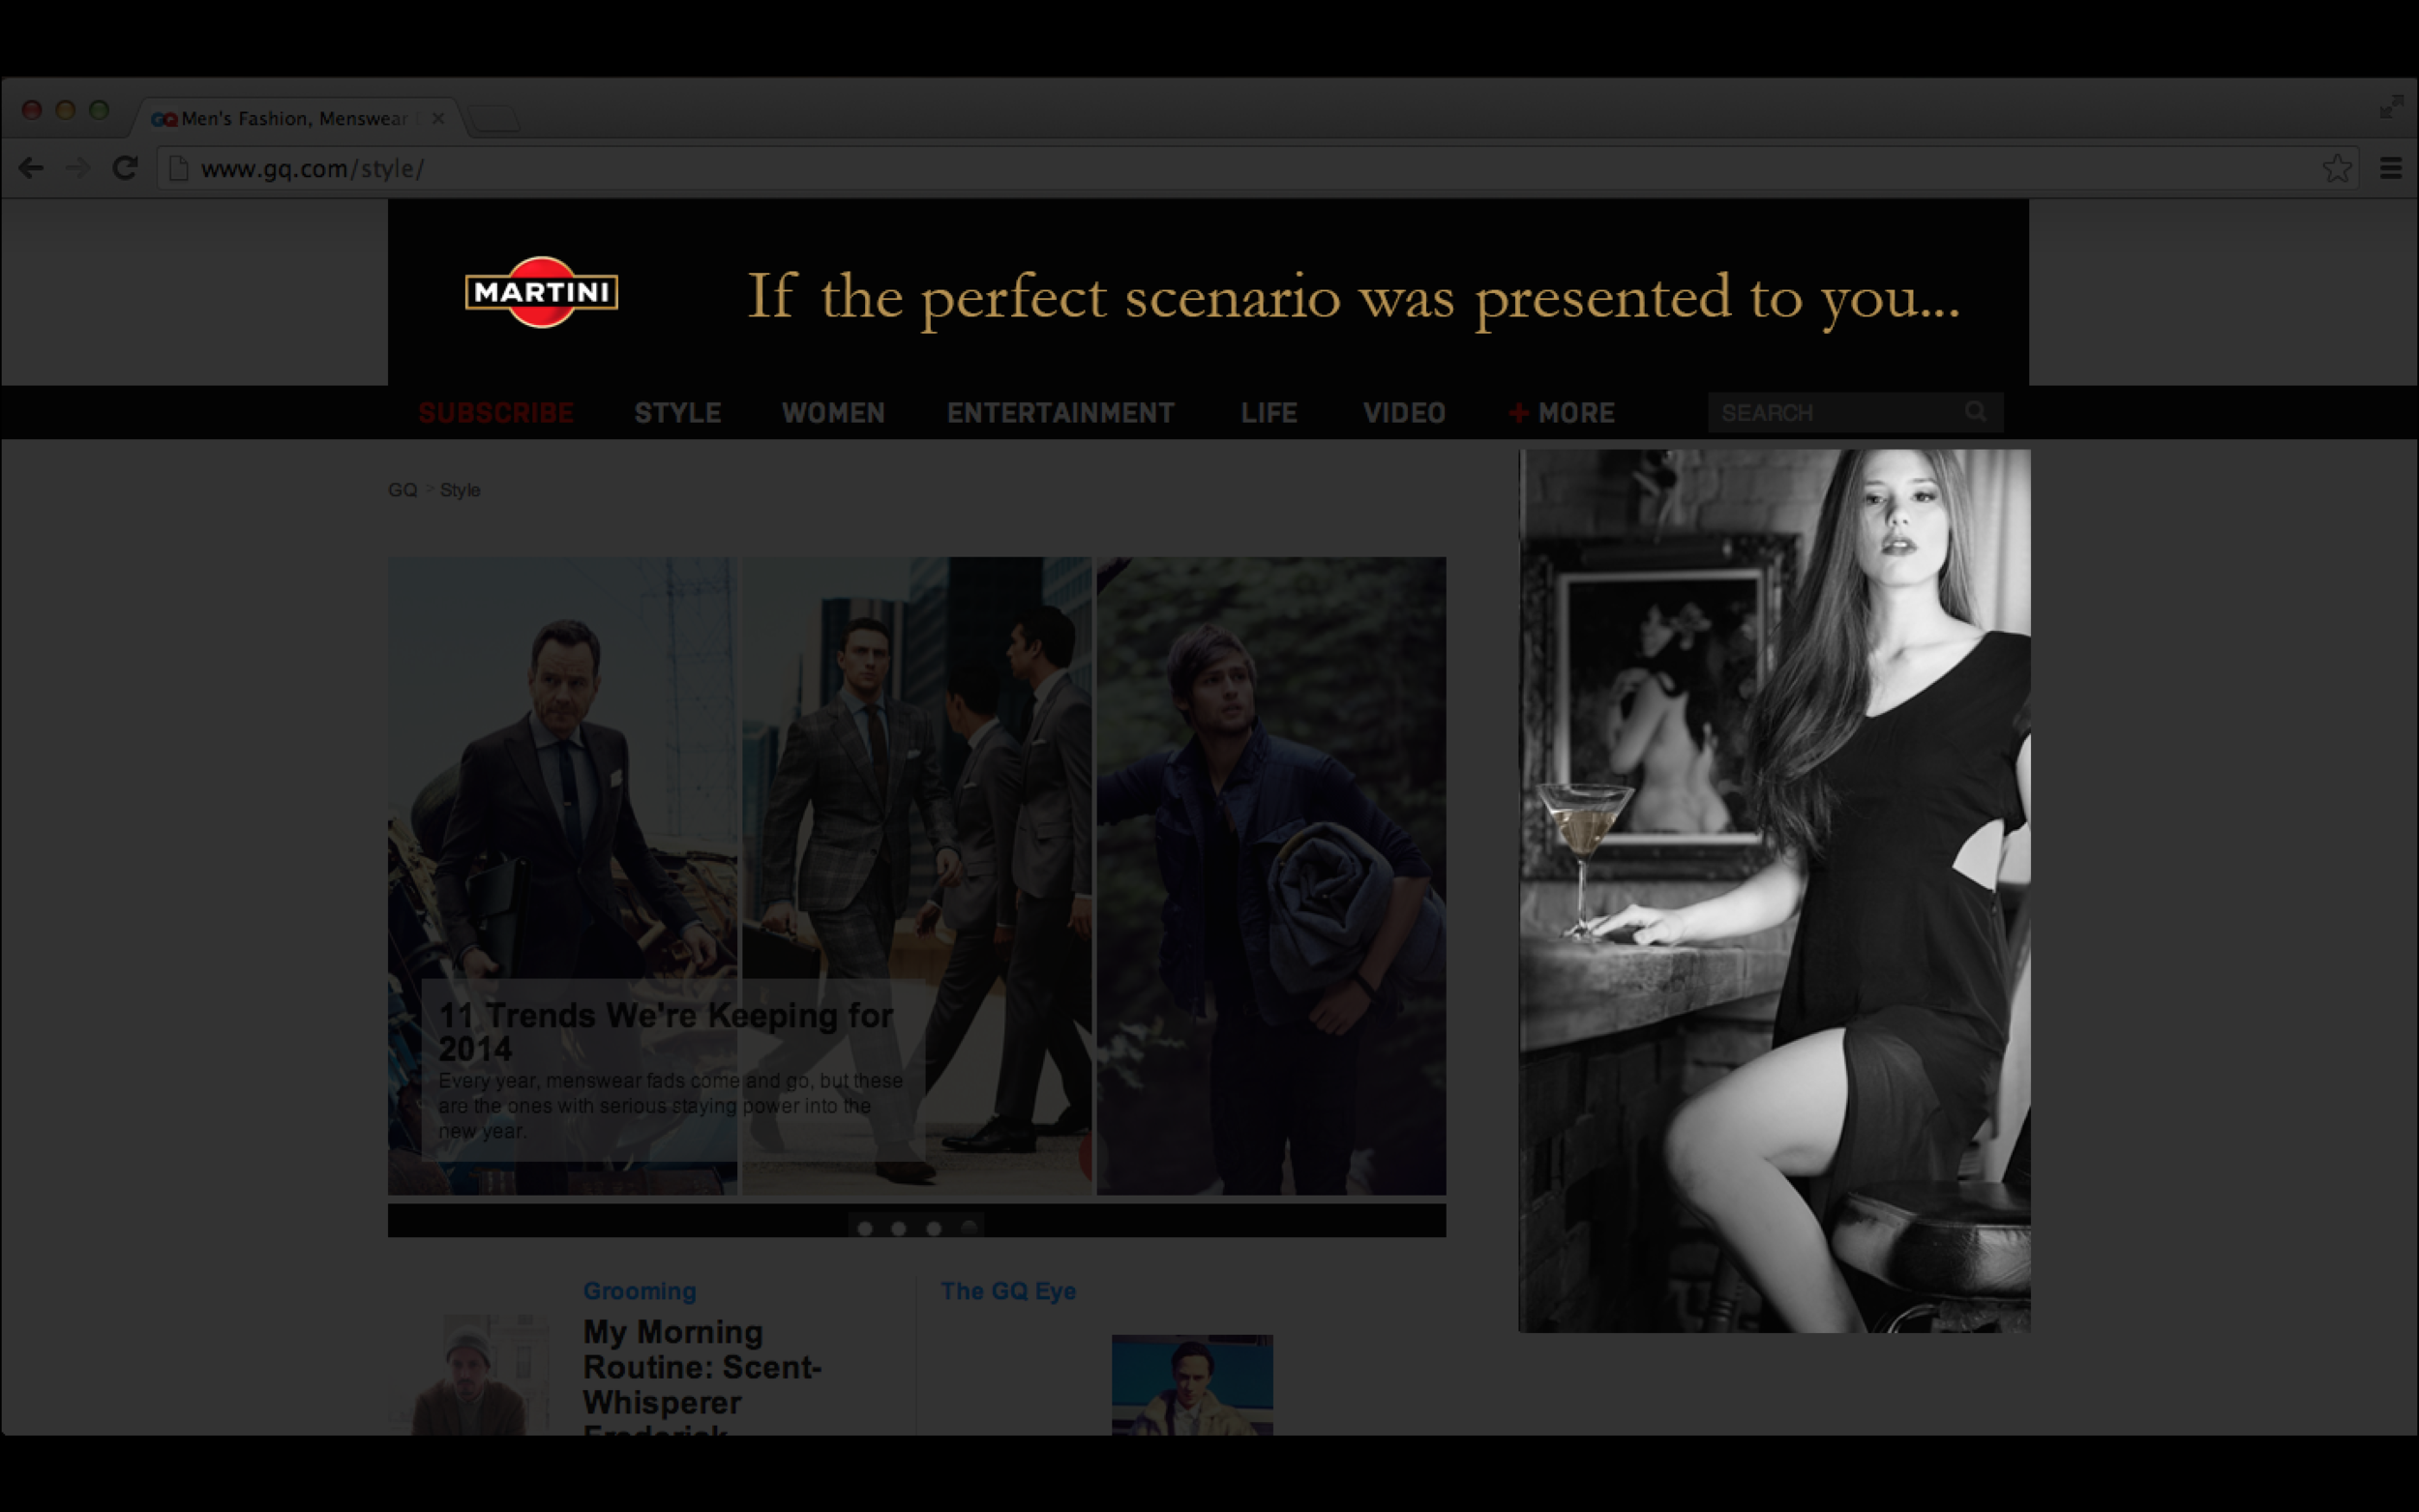Viewport: 2419px width, 1512px height.
Task: Click the GQ breadcrumb link
Action: coord(403,489)
